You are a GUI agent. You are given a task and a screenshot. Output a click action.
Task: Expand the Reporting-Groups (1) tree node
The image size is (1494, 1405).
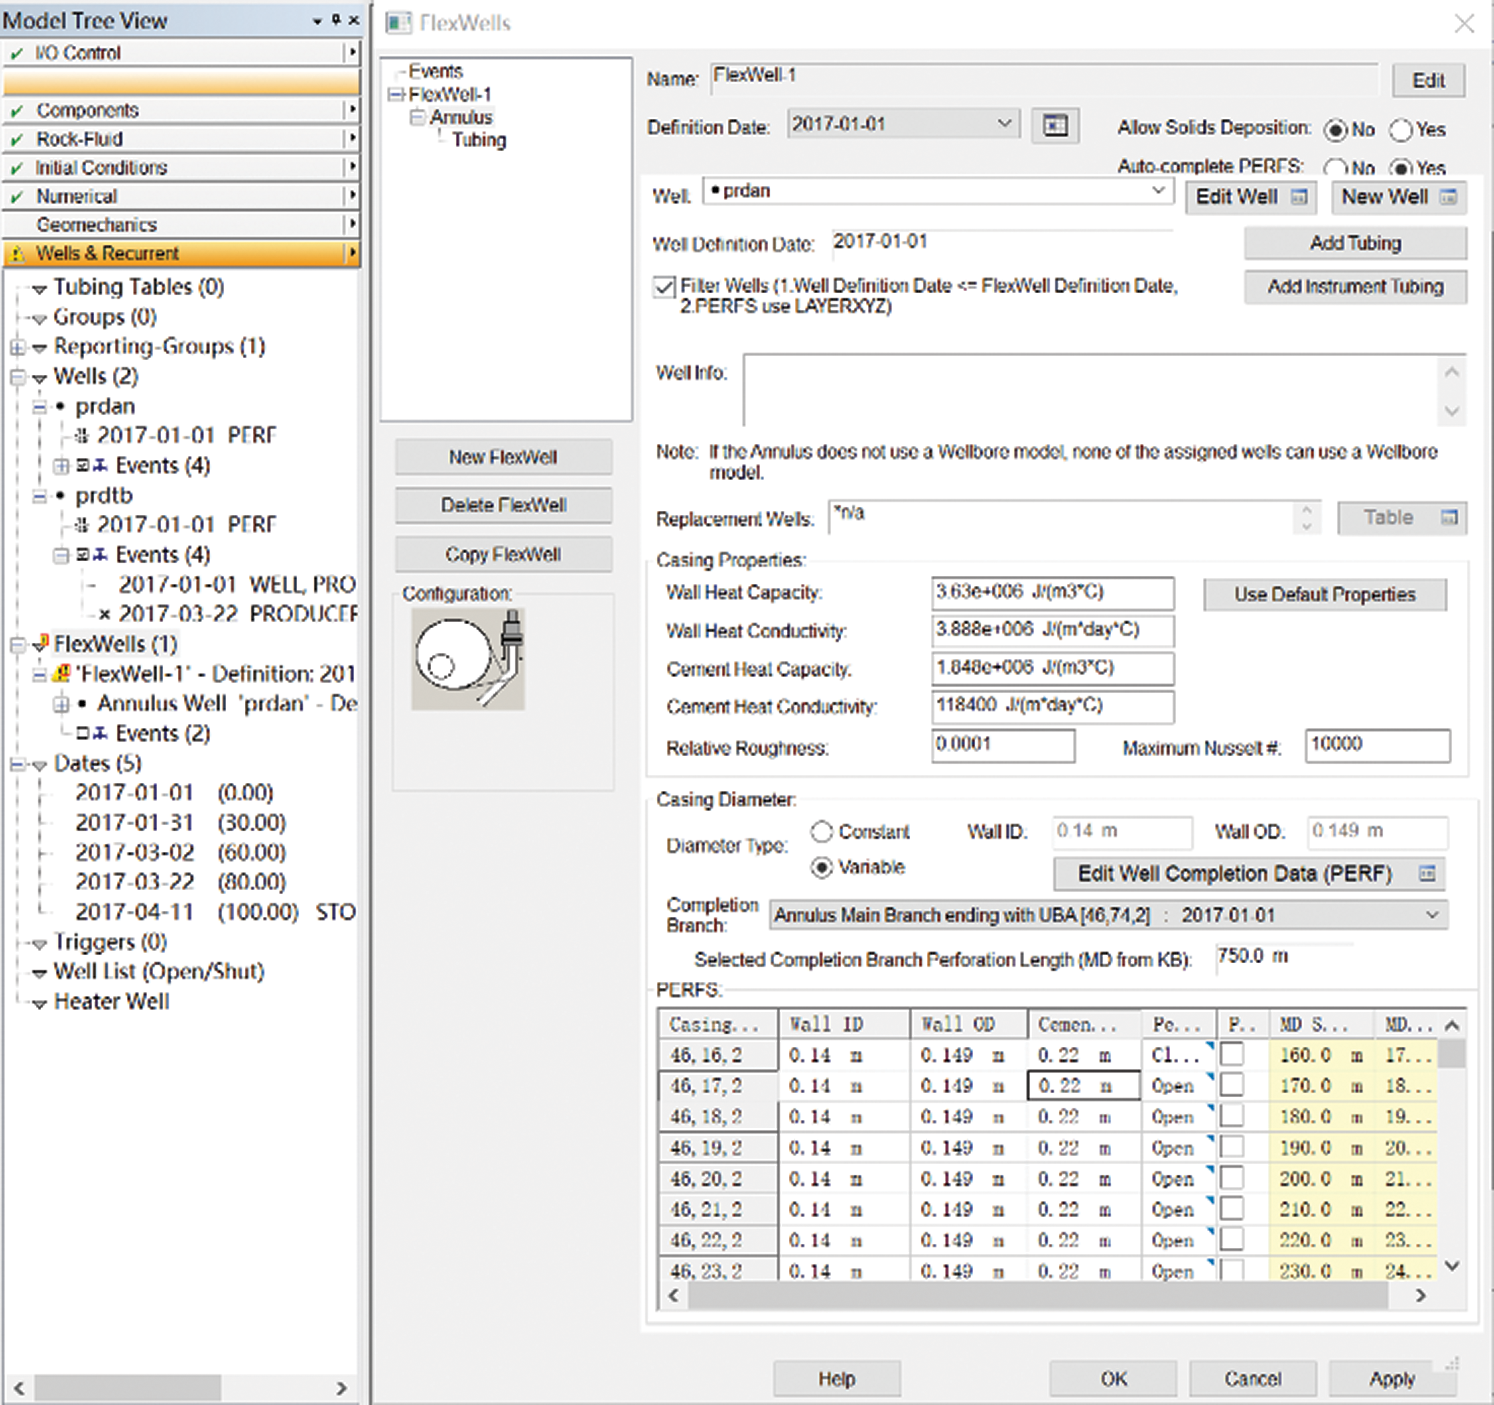point(17,347)
